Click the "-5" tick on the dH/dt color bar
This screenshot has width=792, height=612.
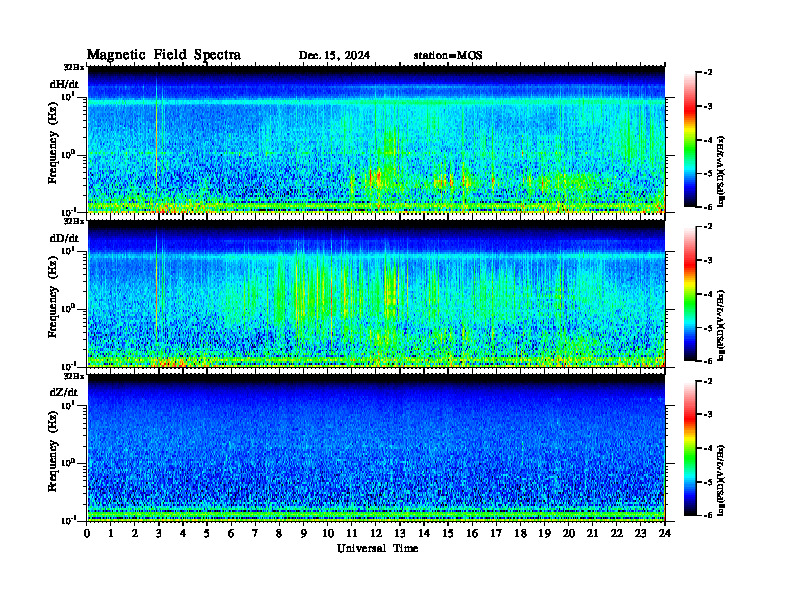coord(708,173)
